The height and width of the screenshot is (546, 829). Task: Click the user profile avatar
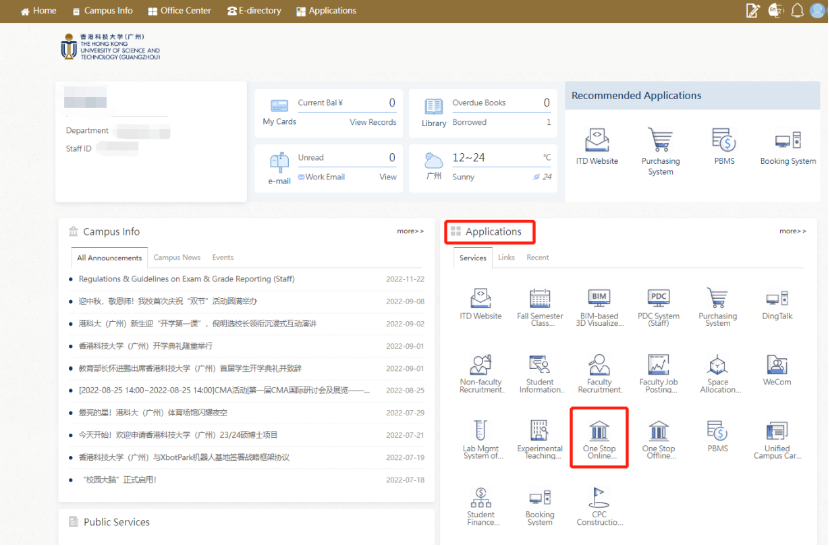coord(817,11)
